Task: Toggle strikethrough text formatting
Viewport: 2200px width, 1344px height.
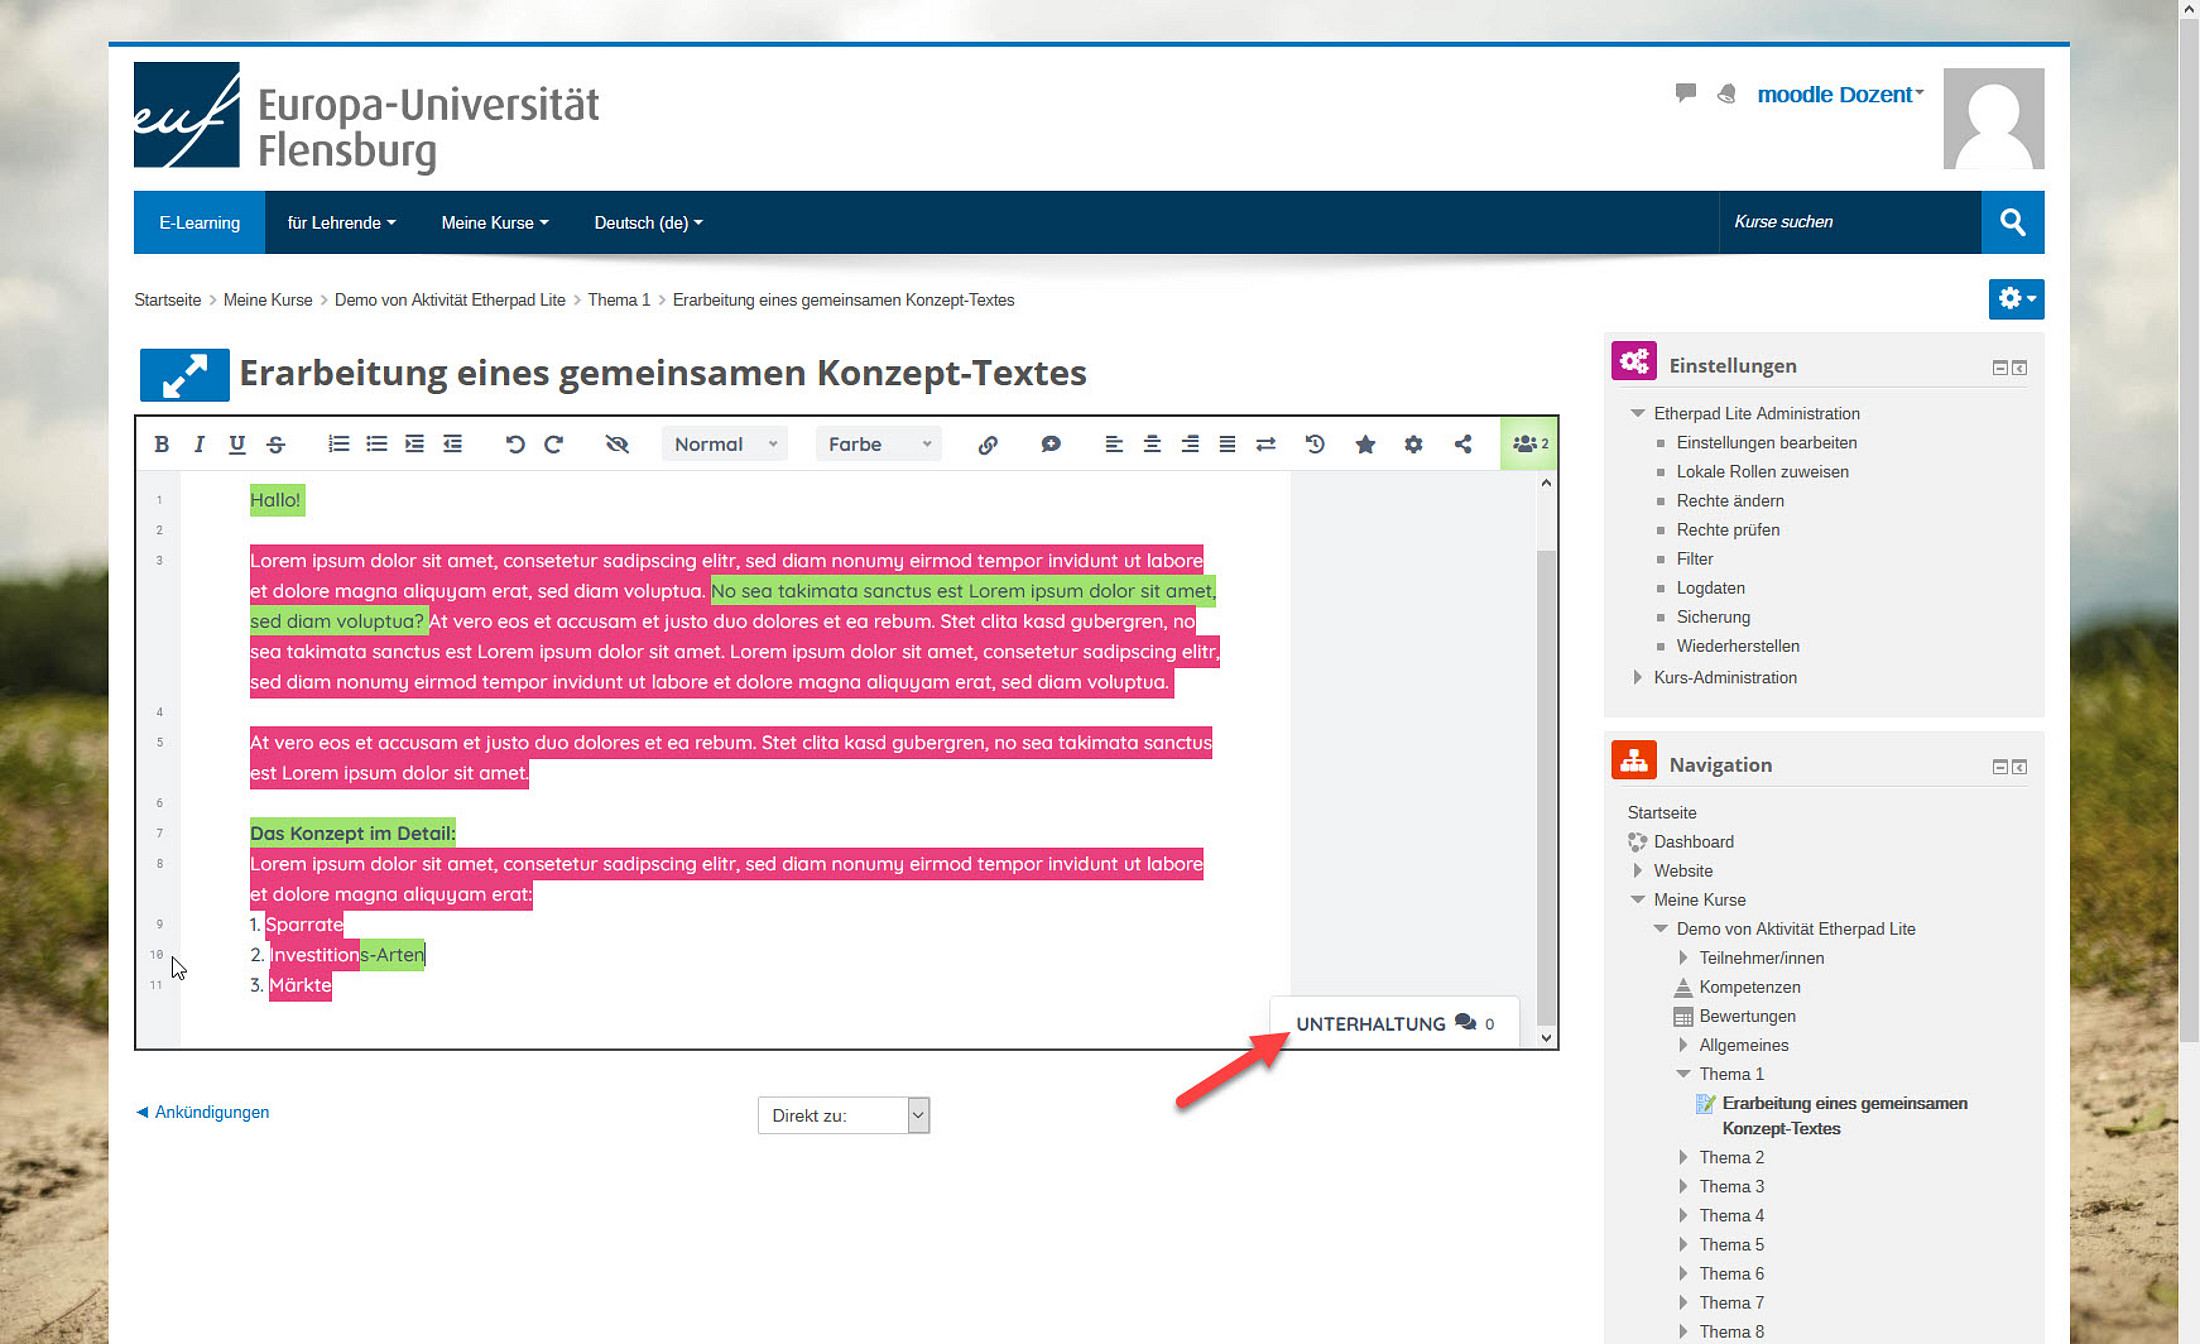Action: coord(276,444)
